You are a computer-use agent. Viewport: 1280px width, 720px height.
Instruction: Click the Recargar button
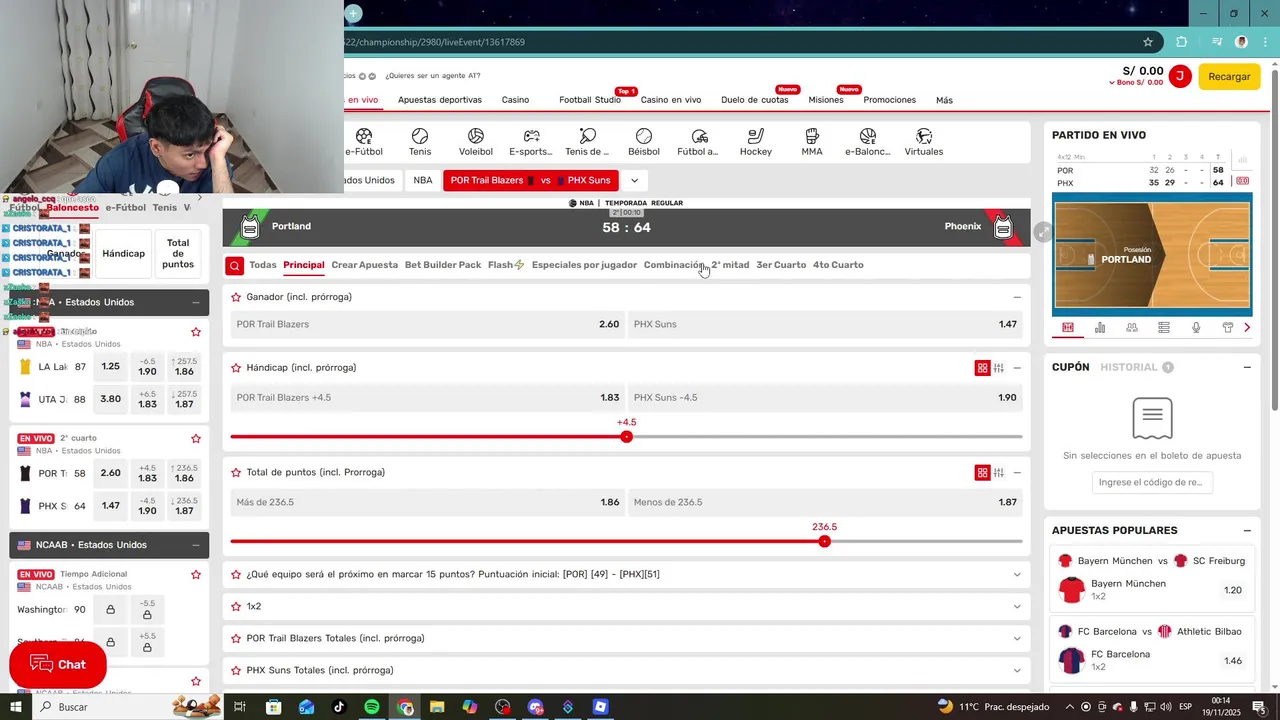pos(1229,77)
